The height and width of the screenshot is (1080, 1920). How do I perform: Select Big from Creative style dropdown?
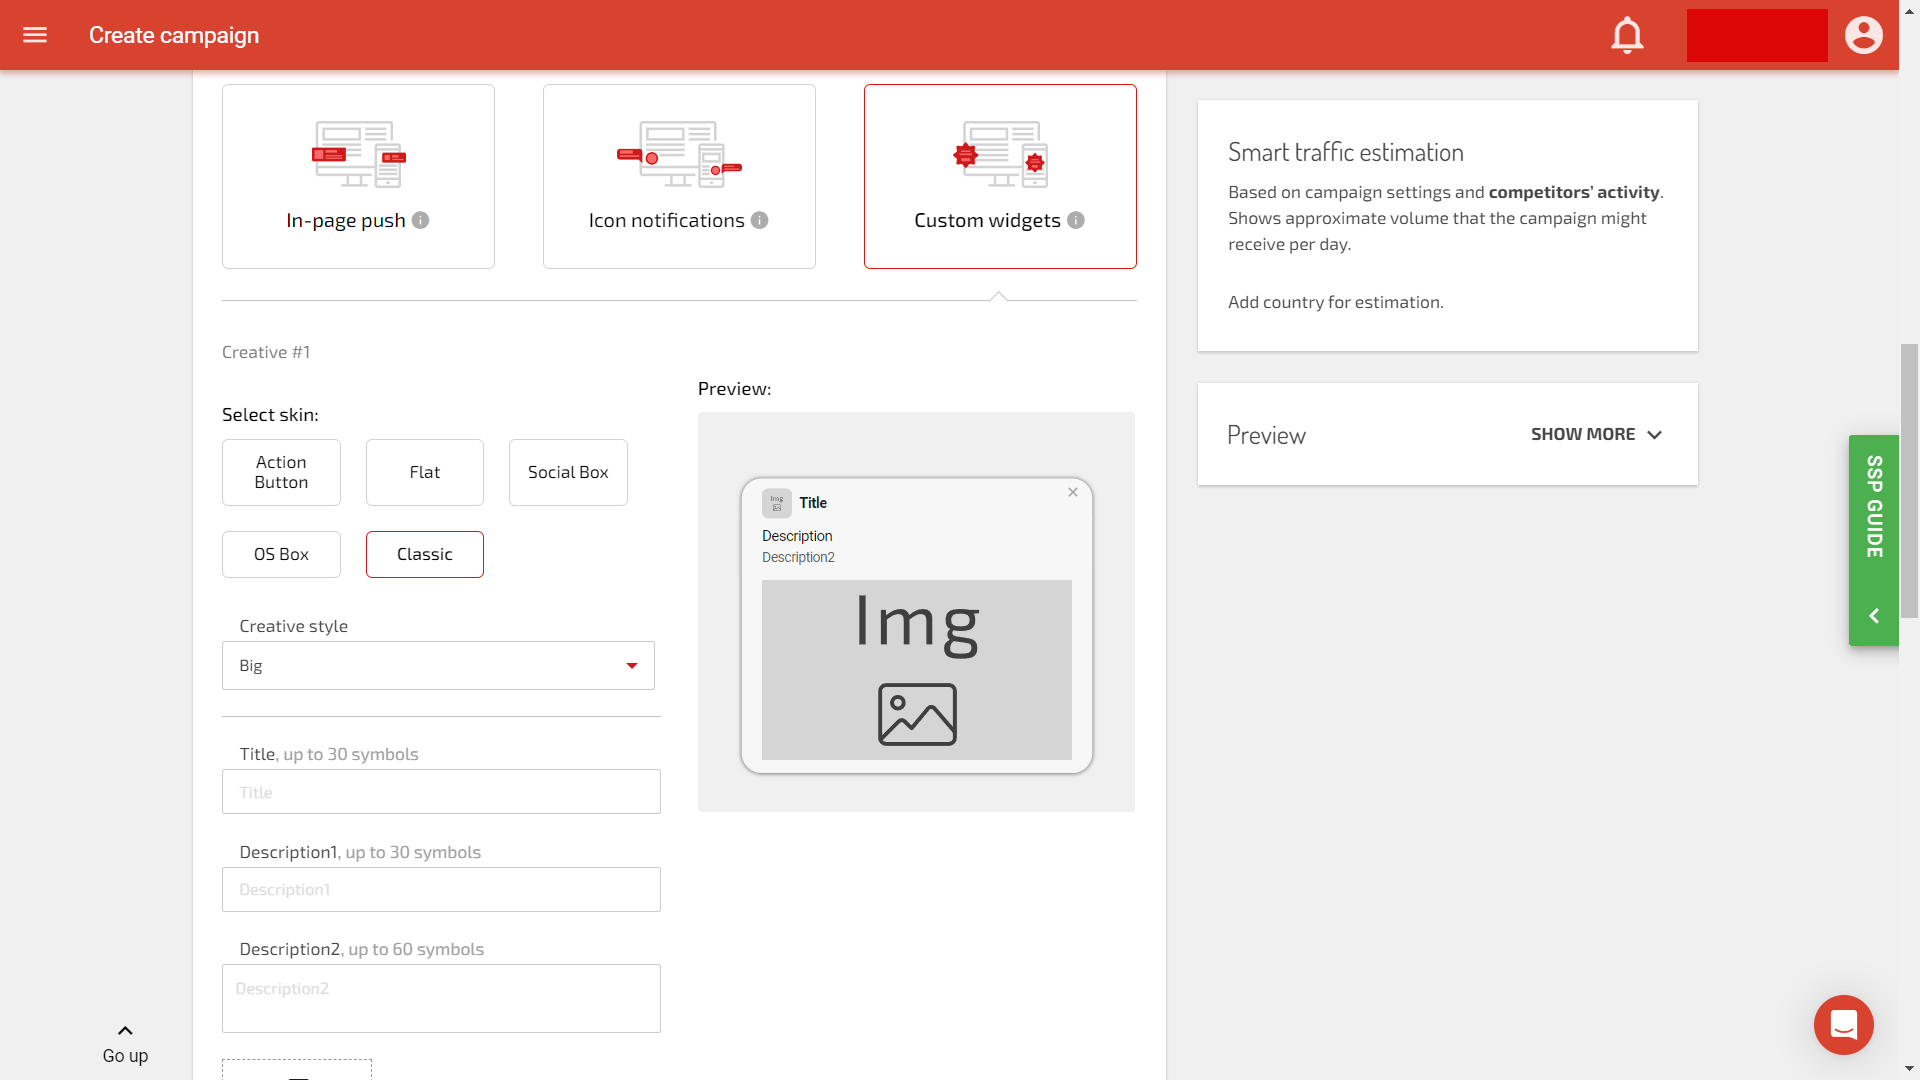438,665
